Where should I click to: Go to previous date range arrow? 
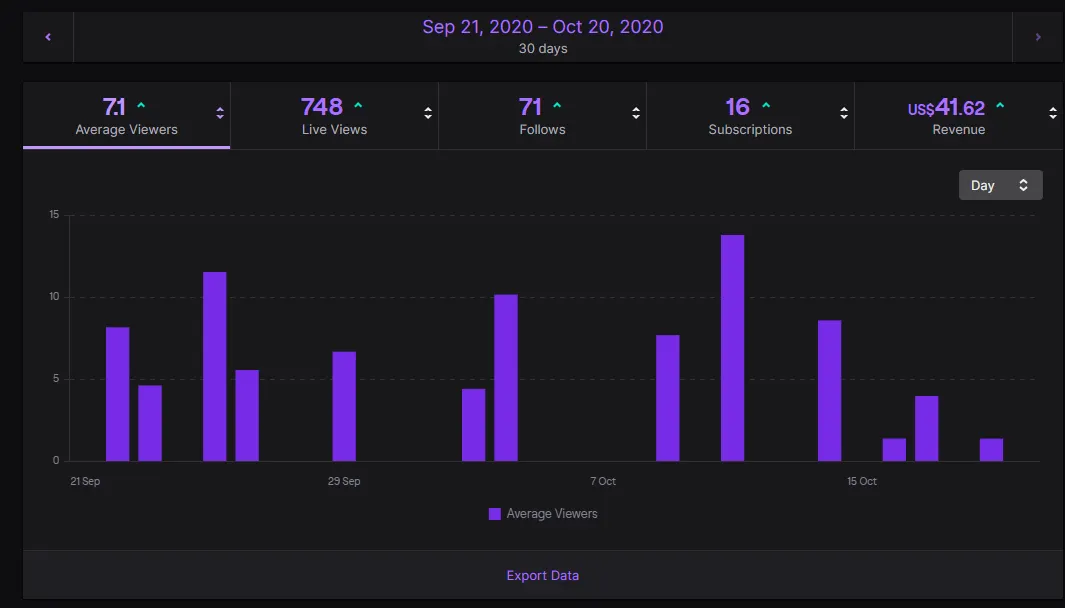(x=48, y=37)
